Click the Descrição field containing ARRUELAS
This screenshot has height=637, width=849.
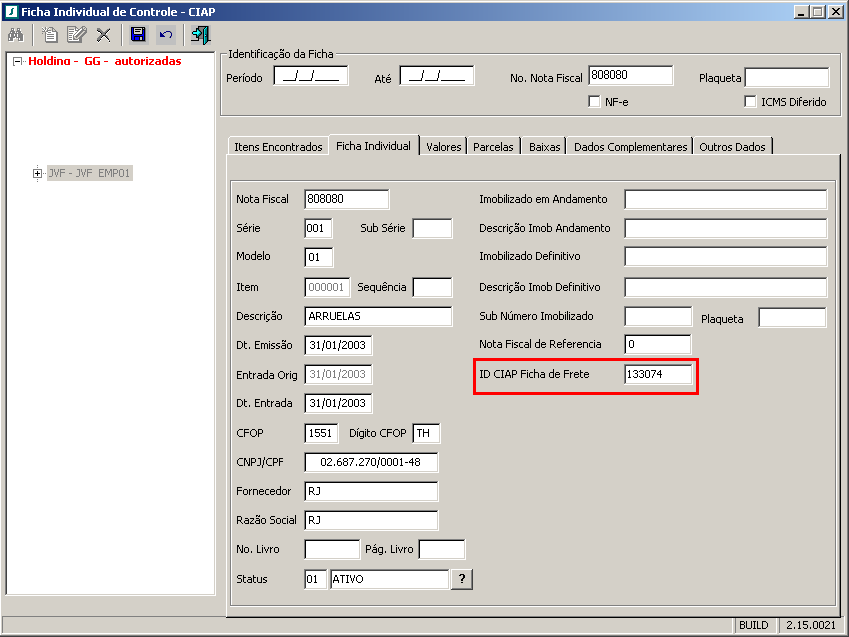(x=370, y=316)
